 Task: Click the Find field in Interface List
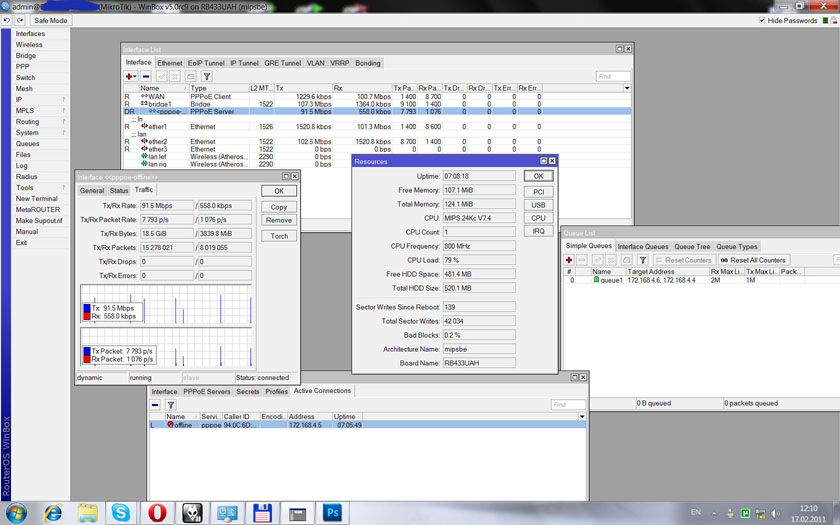(612, 76)
